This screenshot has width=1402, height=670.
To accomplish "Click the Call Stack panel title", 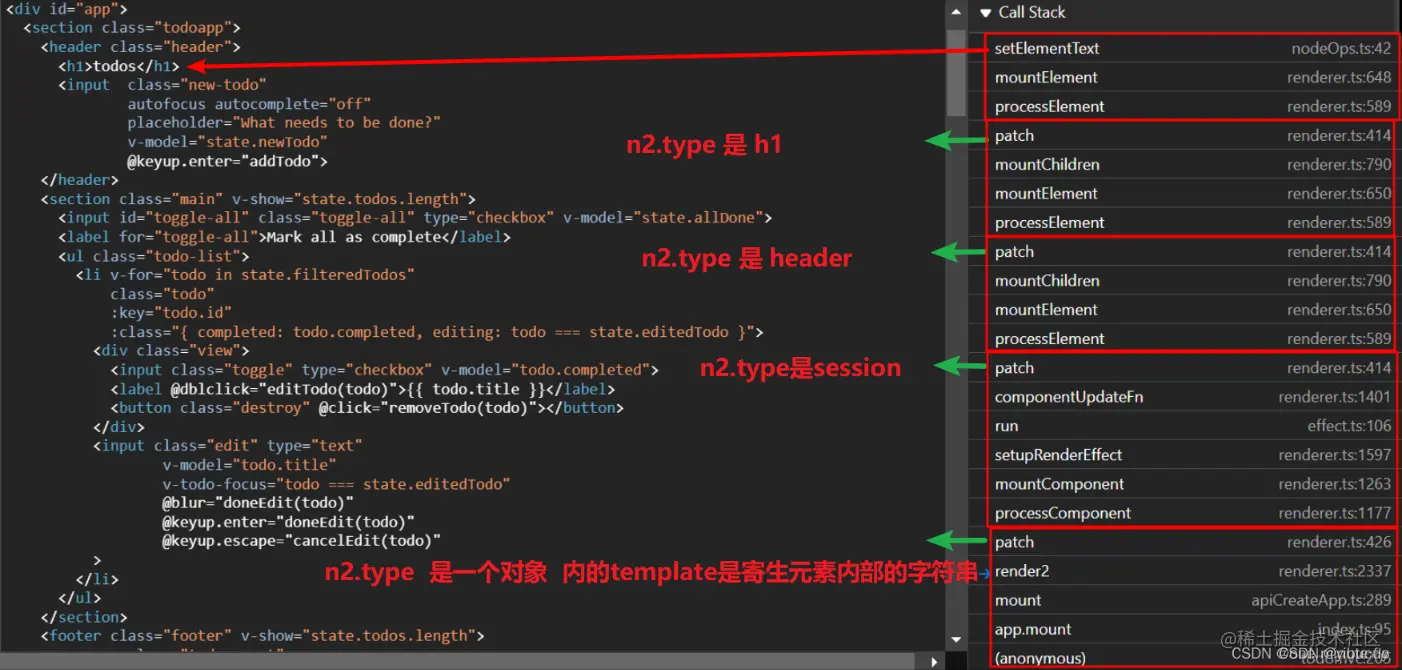I will (x=1032, y=13).
